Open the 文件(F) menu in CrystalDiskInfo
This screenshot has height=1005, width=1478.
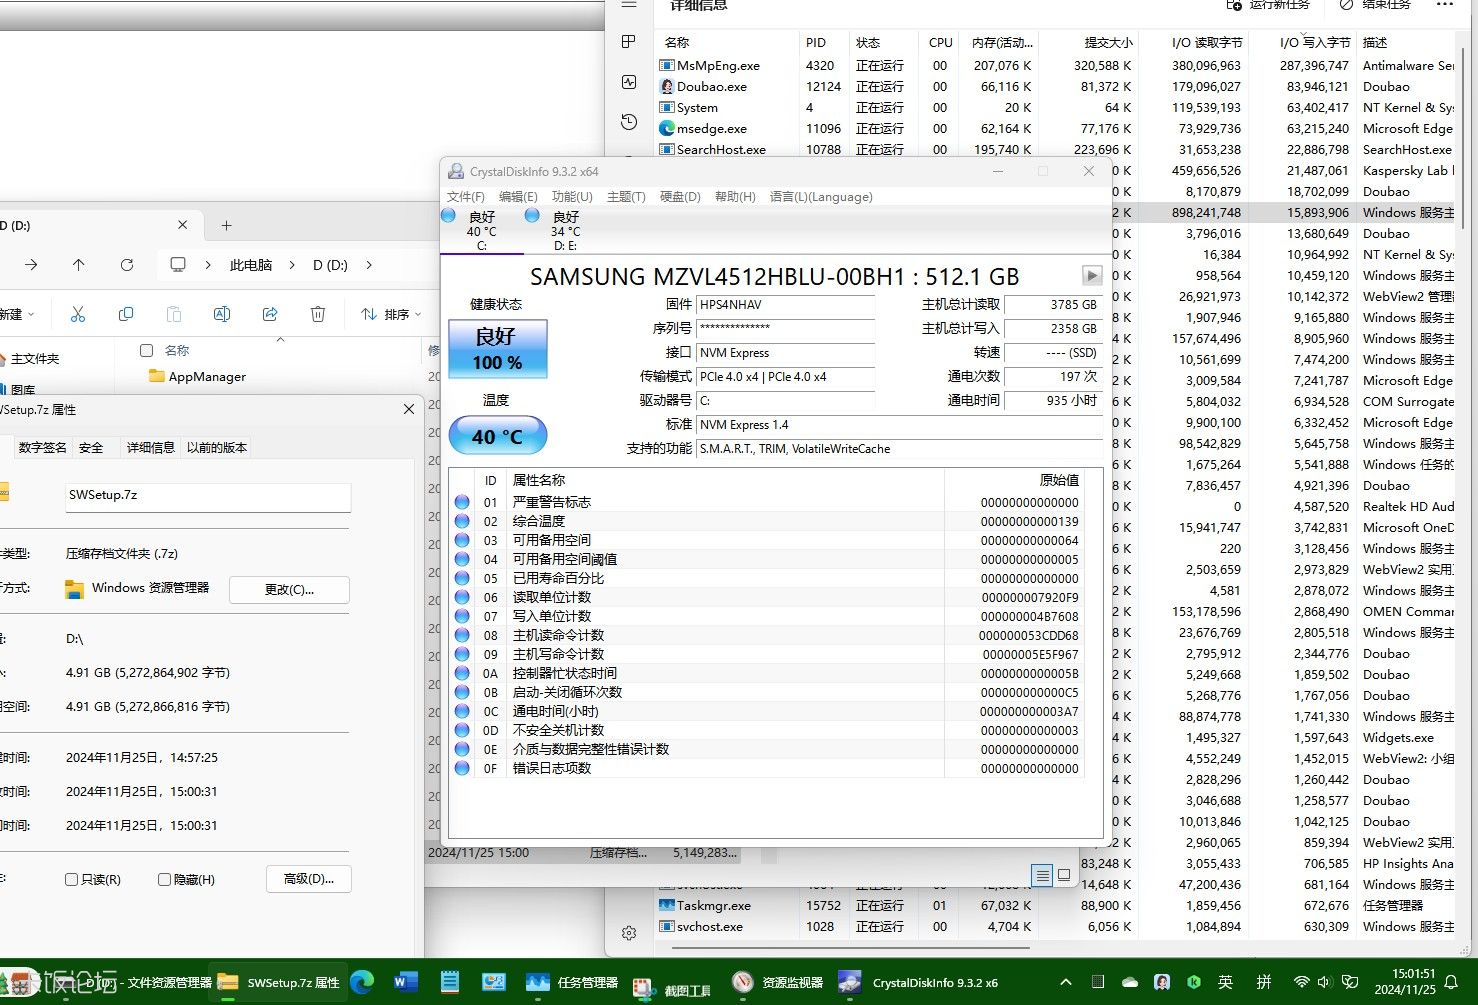point(465,196)
